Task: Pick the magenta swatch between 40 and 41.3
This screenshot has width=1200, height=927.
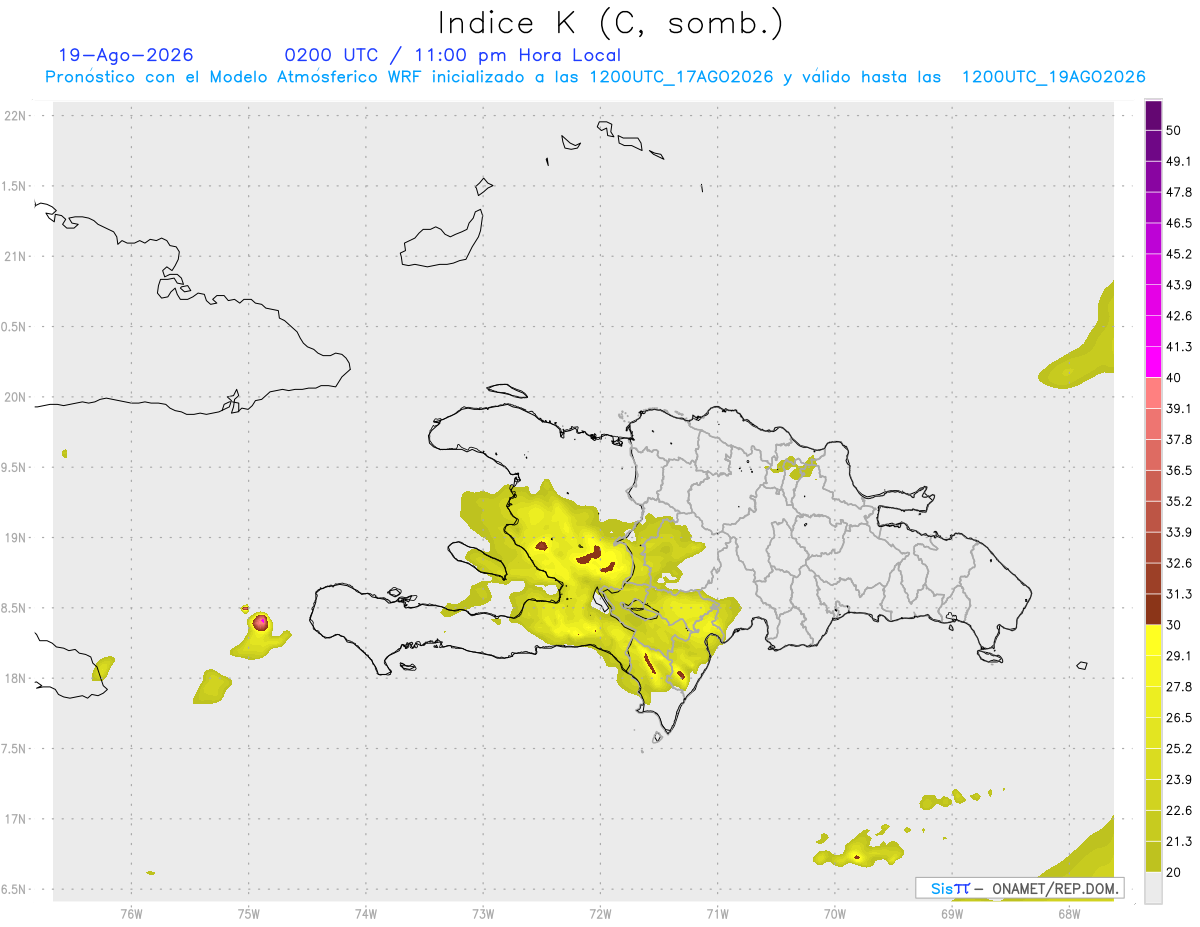Action: pos(1153,362)
